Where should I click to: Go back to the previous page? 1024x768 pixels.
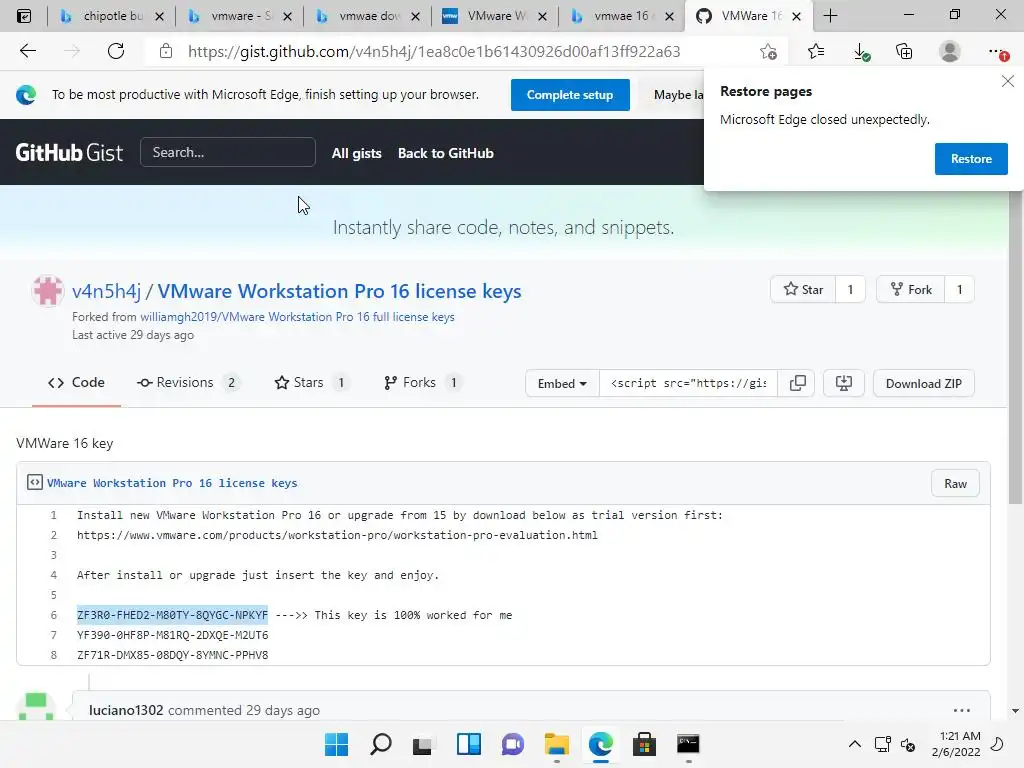click(27, 51)
